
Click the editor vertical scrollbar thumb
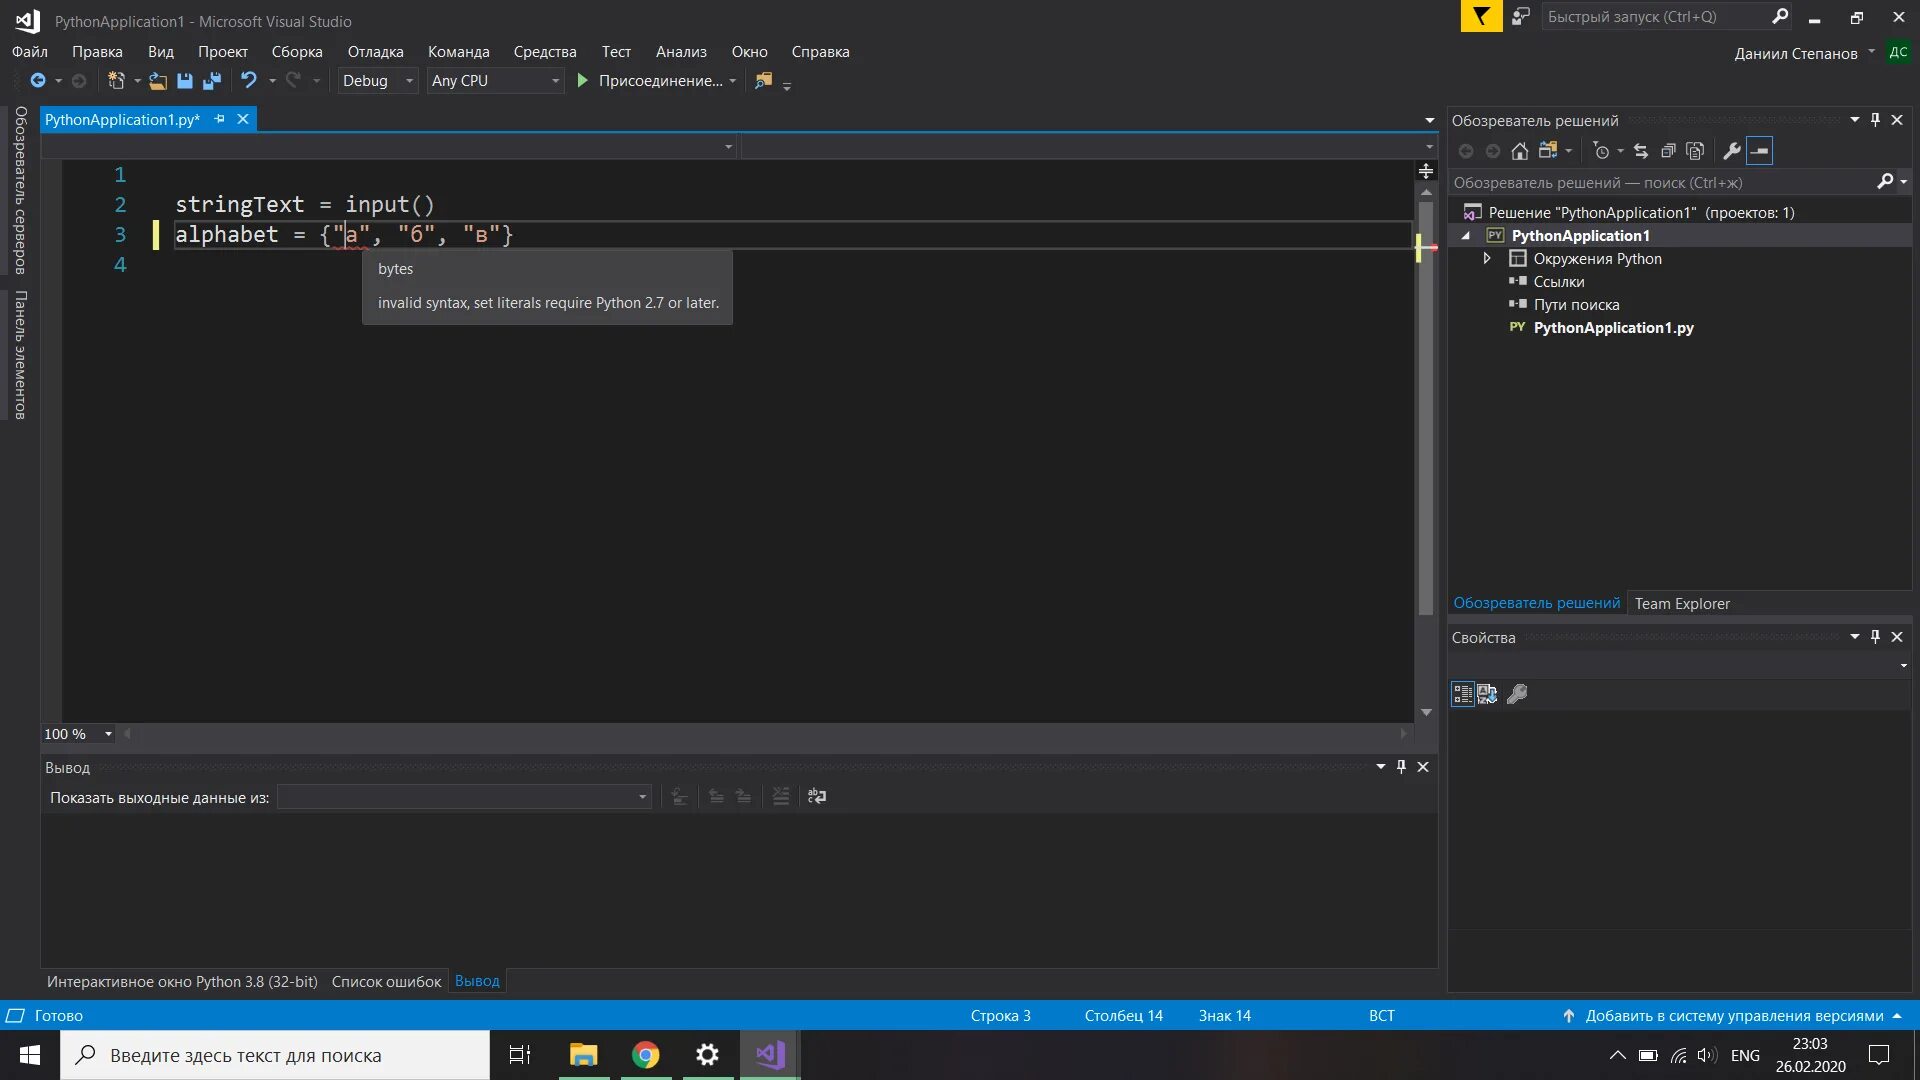[1426, 407]
